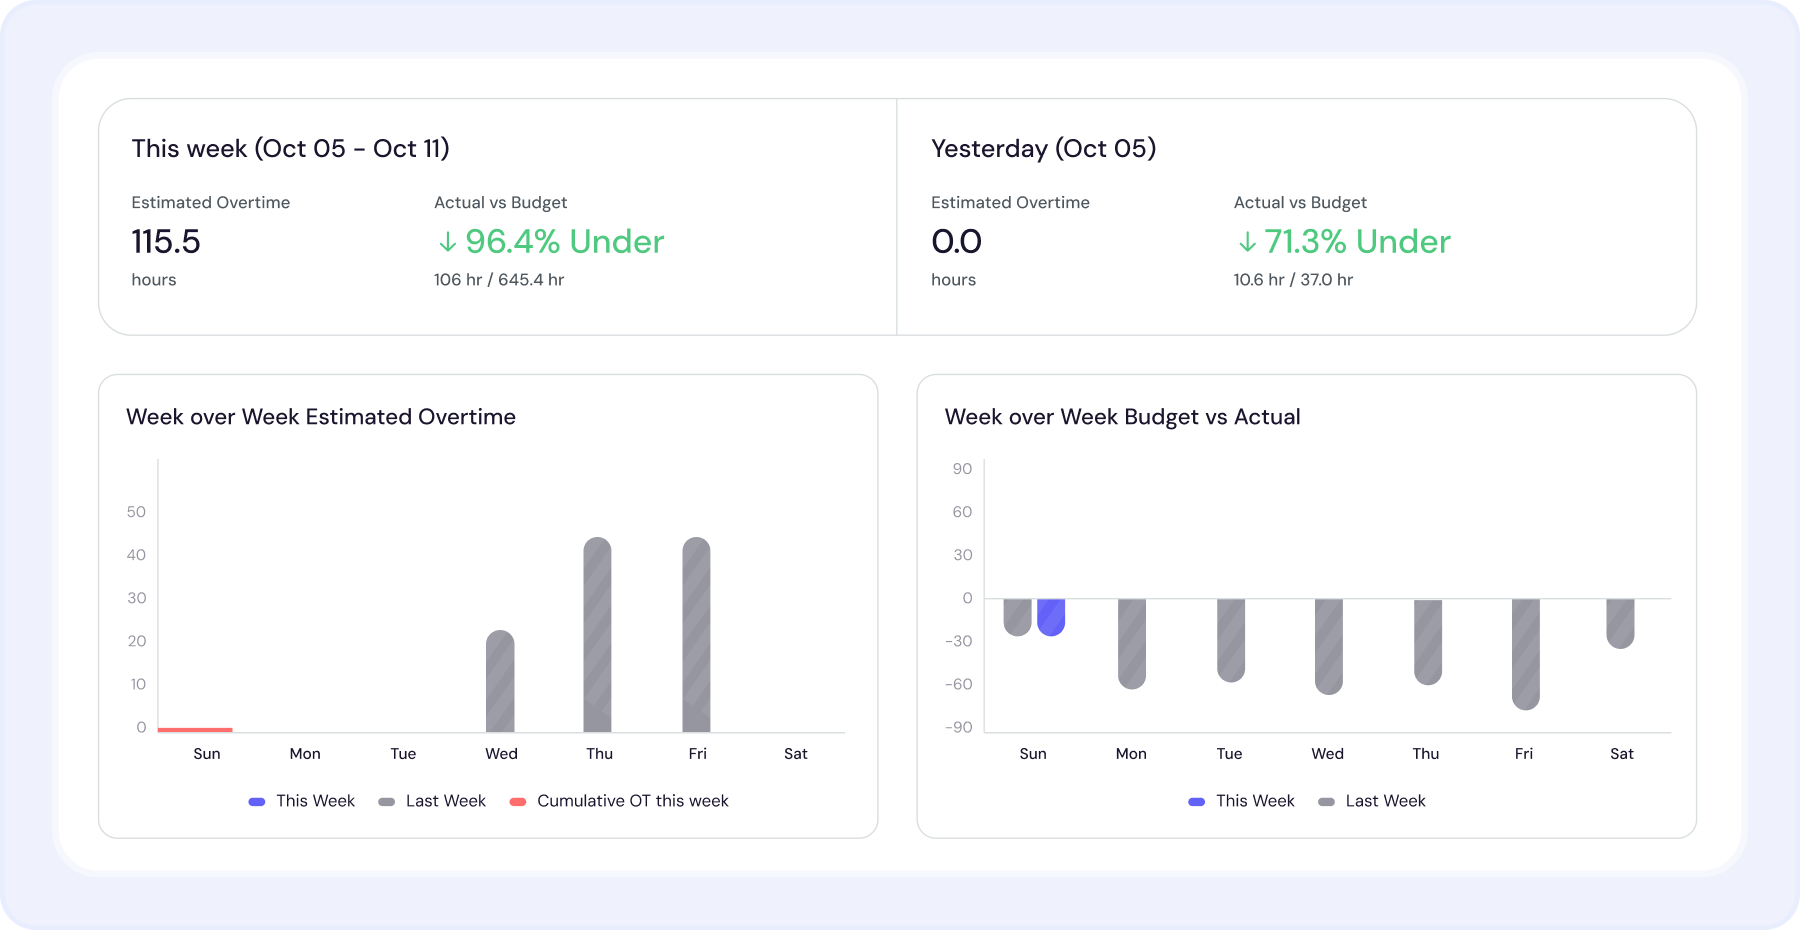This screenshot has width=1800, height=930.
Task: Expand the This week (Oct 05 - Oct 11) card
Action: point(292,148)
